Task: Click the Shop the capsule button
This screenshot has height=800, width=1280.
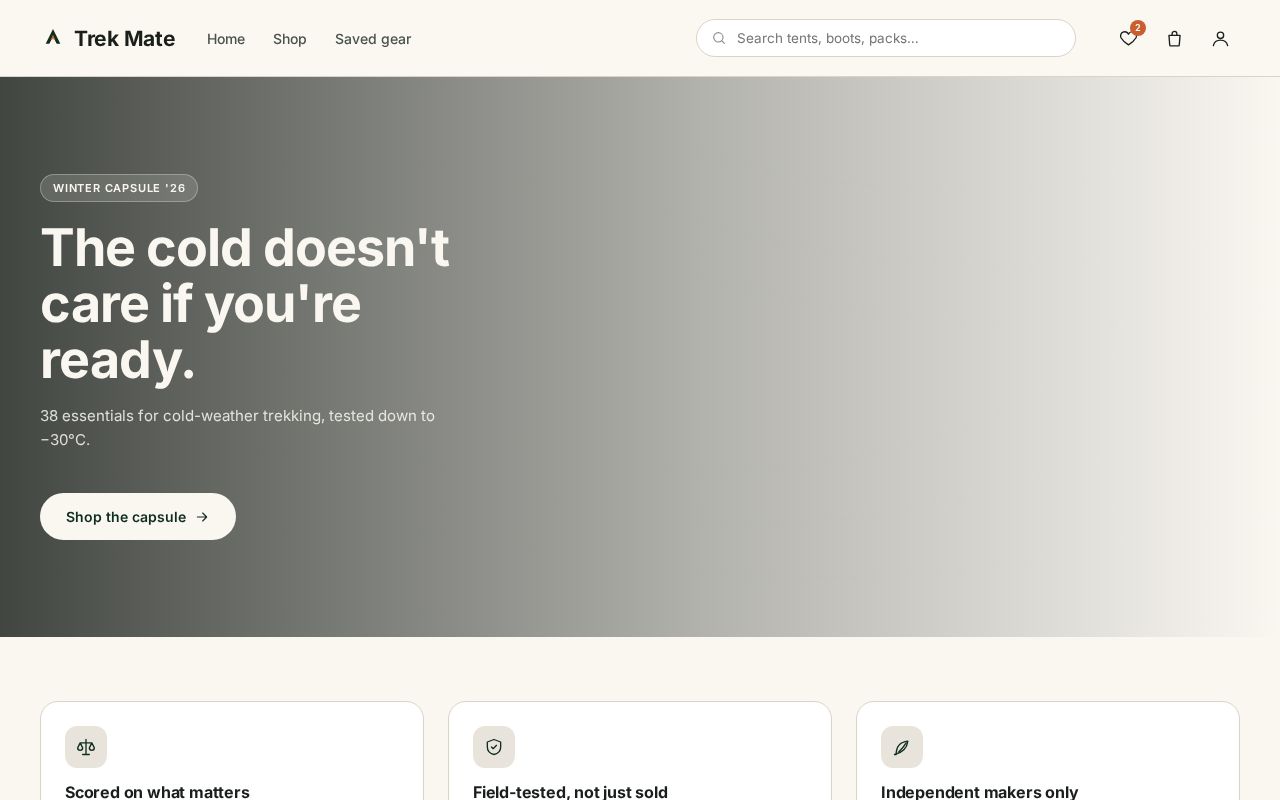Action: (x=138, y=516)
